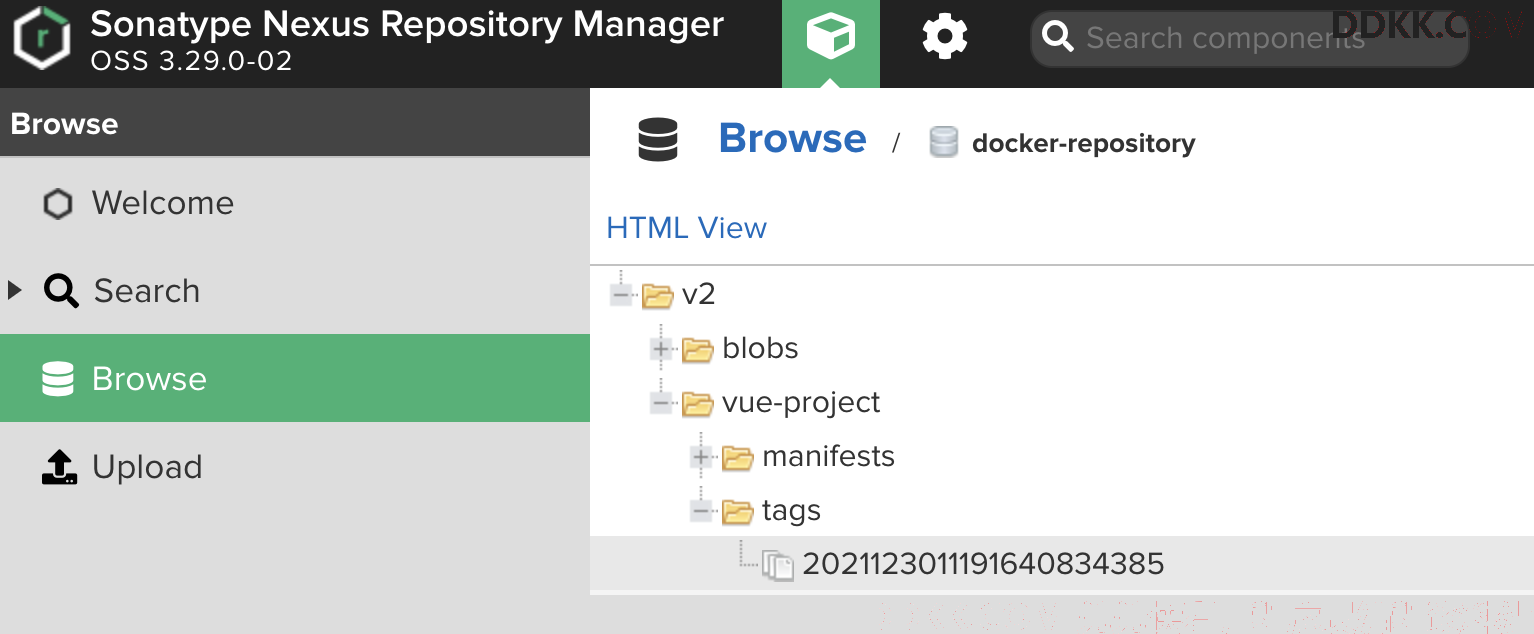Viewport: 1534px width, 634px height.
Task: Select the tags tree row
Action: tap(1062, 510)
